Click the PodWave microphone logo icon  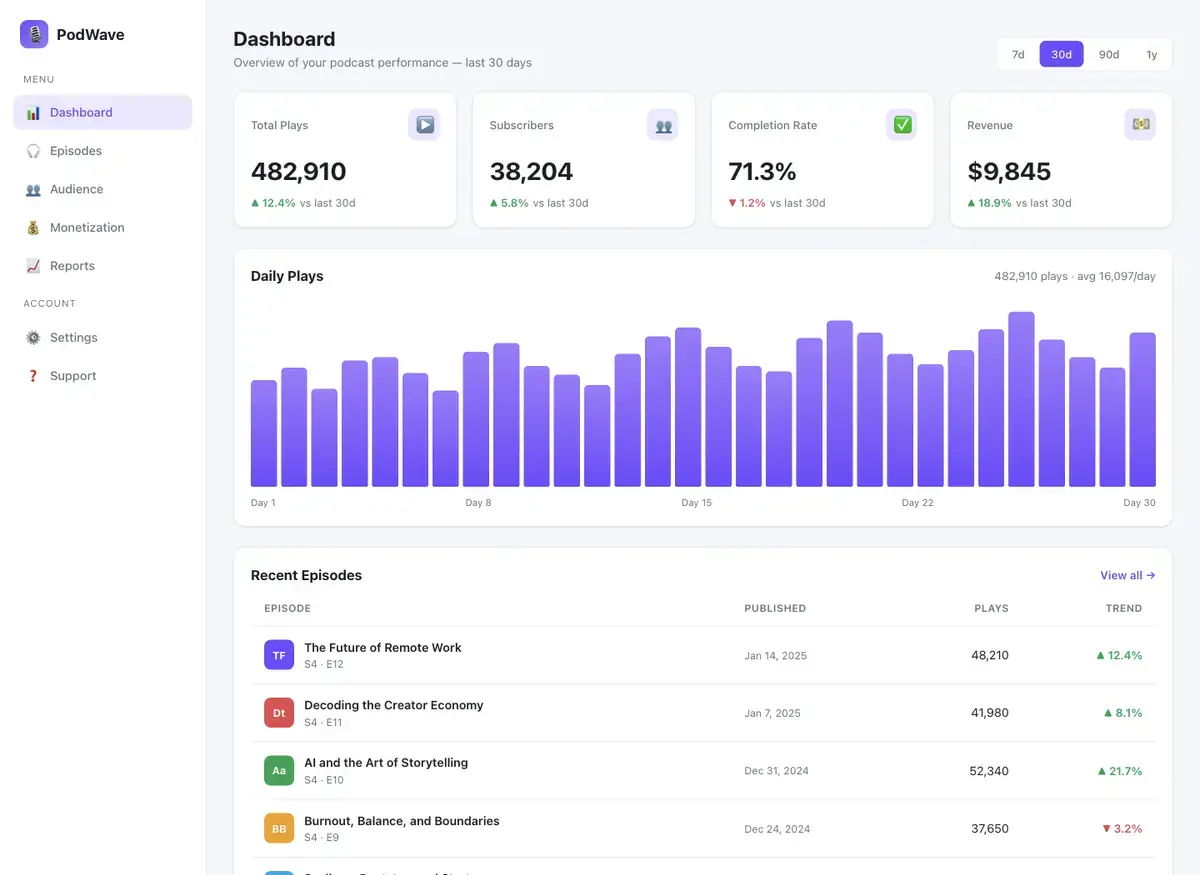pyautogui.click(x=34, y=34)
